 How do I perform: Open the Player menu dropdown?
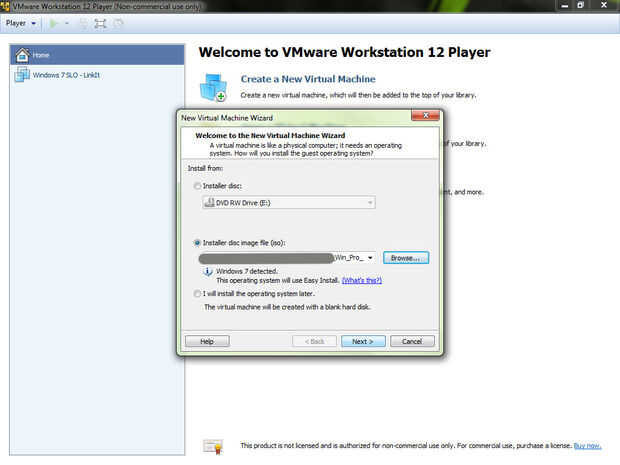pos(21,23)
